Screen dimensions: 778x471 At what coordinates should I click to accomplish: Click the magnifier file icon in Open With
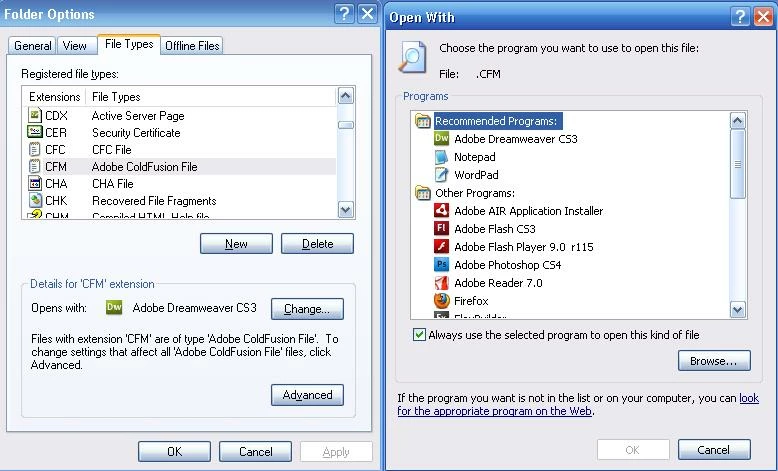click(412, 58)
